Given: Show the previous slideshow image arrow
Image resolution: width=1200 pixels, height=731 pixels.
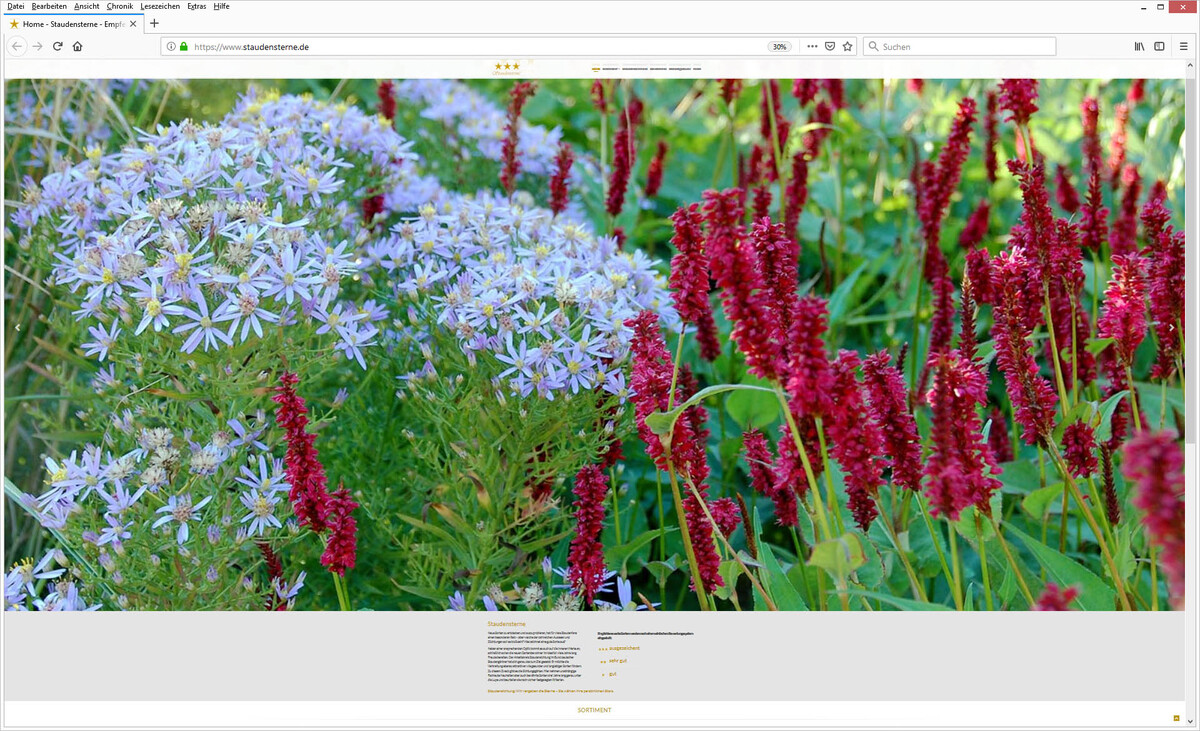Looking at the screenshot, I should tap(17, 327).
